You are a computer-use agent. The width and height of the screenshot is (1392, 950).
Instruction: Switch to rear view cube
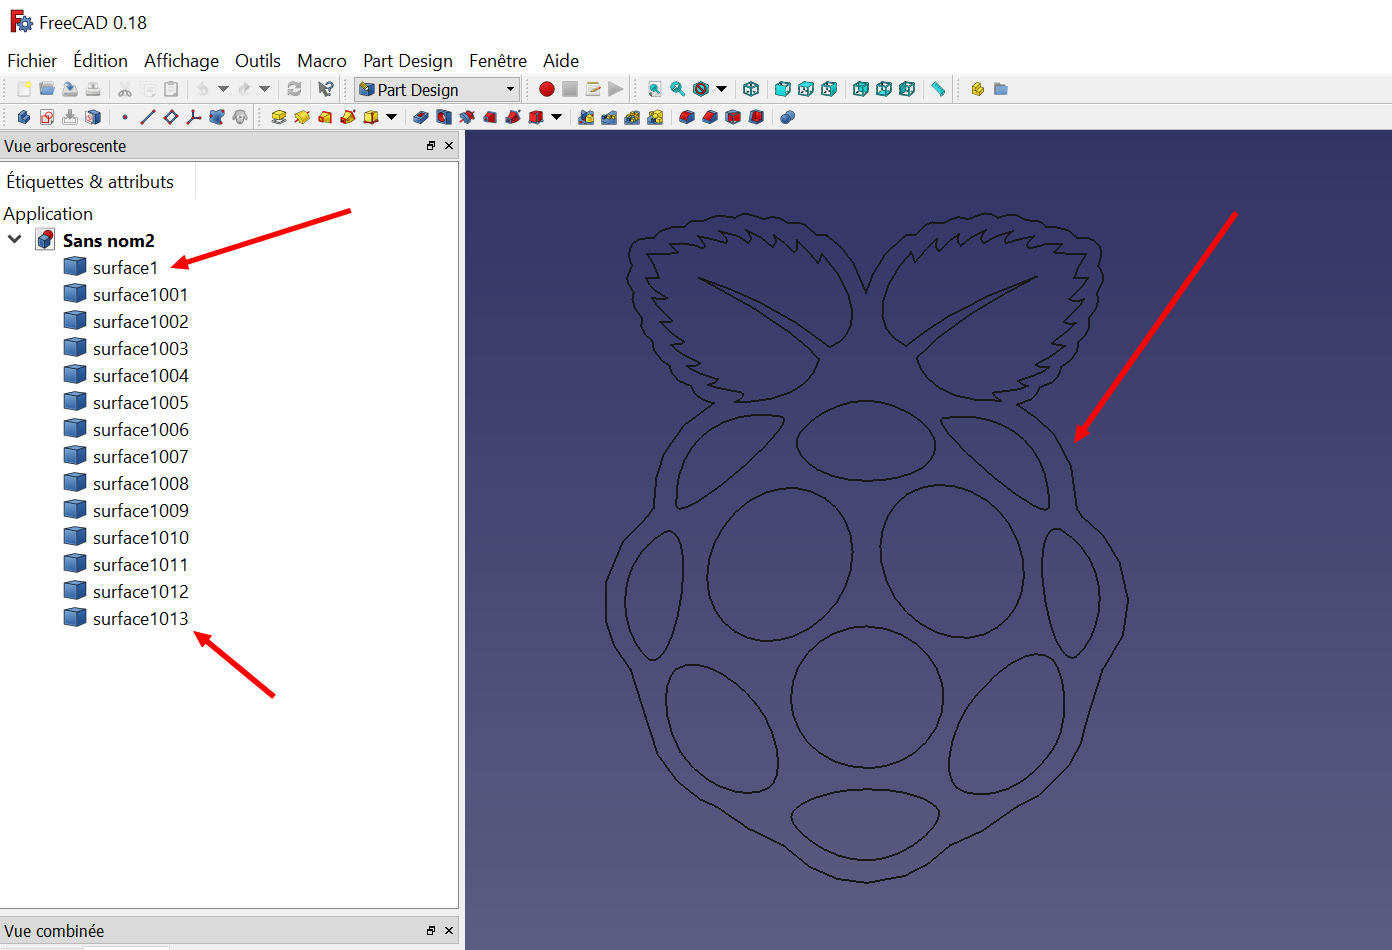click(861, 89)
